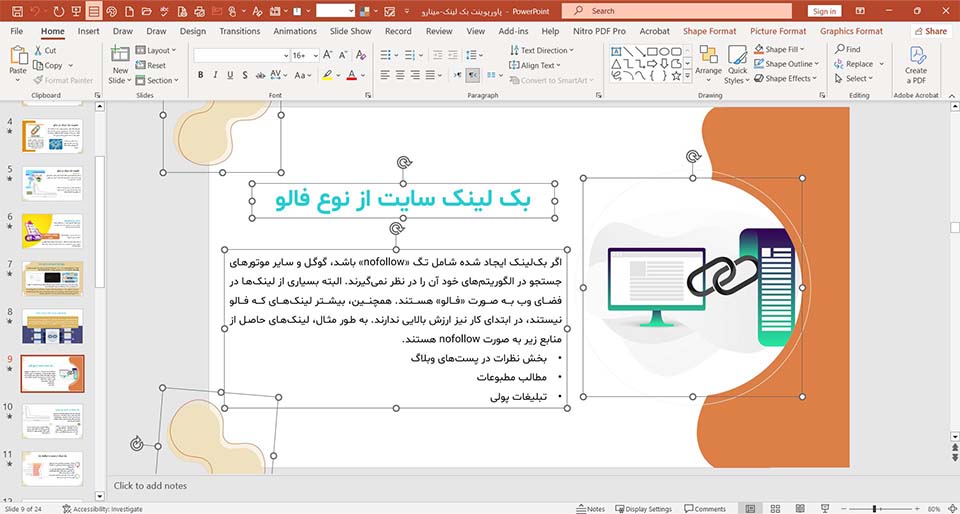Open the Shape Effects dropdown
This screenshot has height=514, width=960.
tap(786, 78)
